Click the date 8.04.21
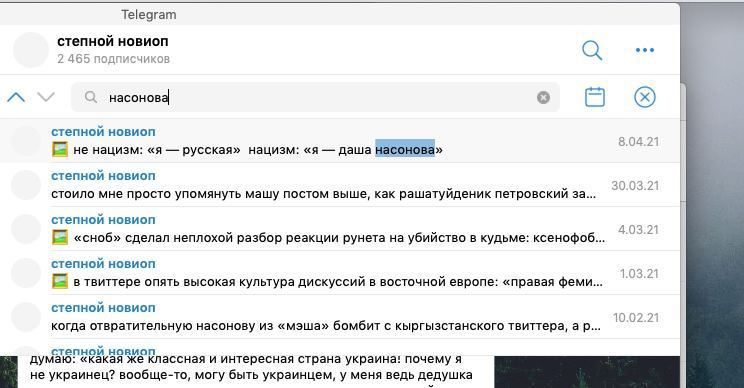Image resolution: width=744 pixels, height=388 pixels. point(638,142)
